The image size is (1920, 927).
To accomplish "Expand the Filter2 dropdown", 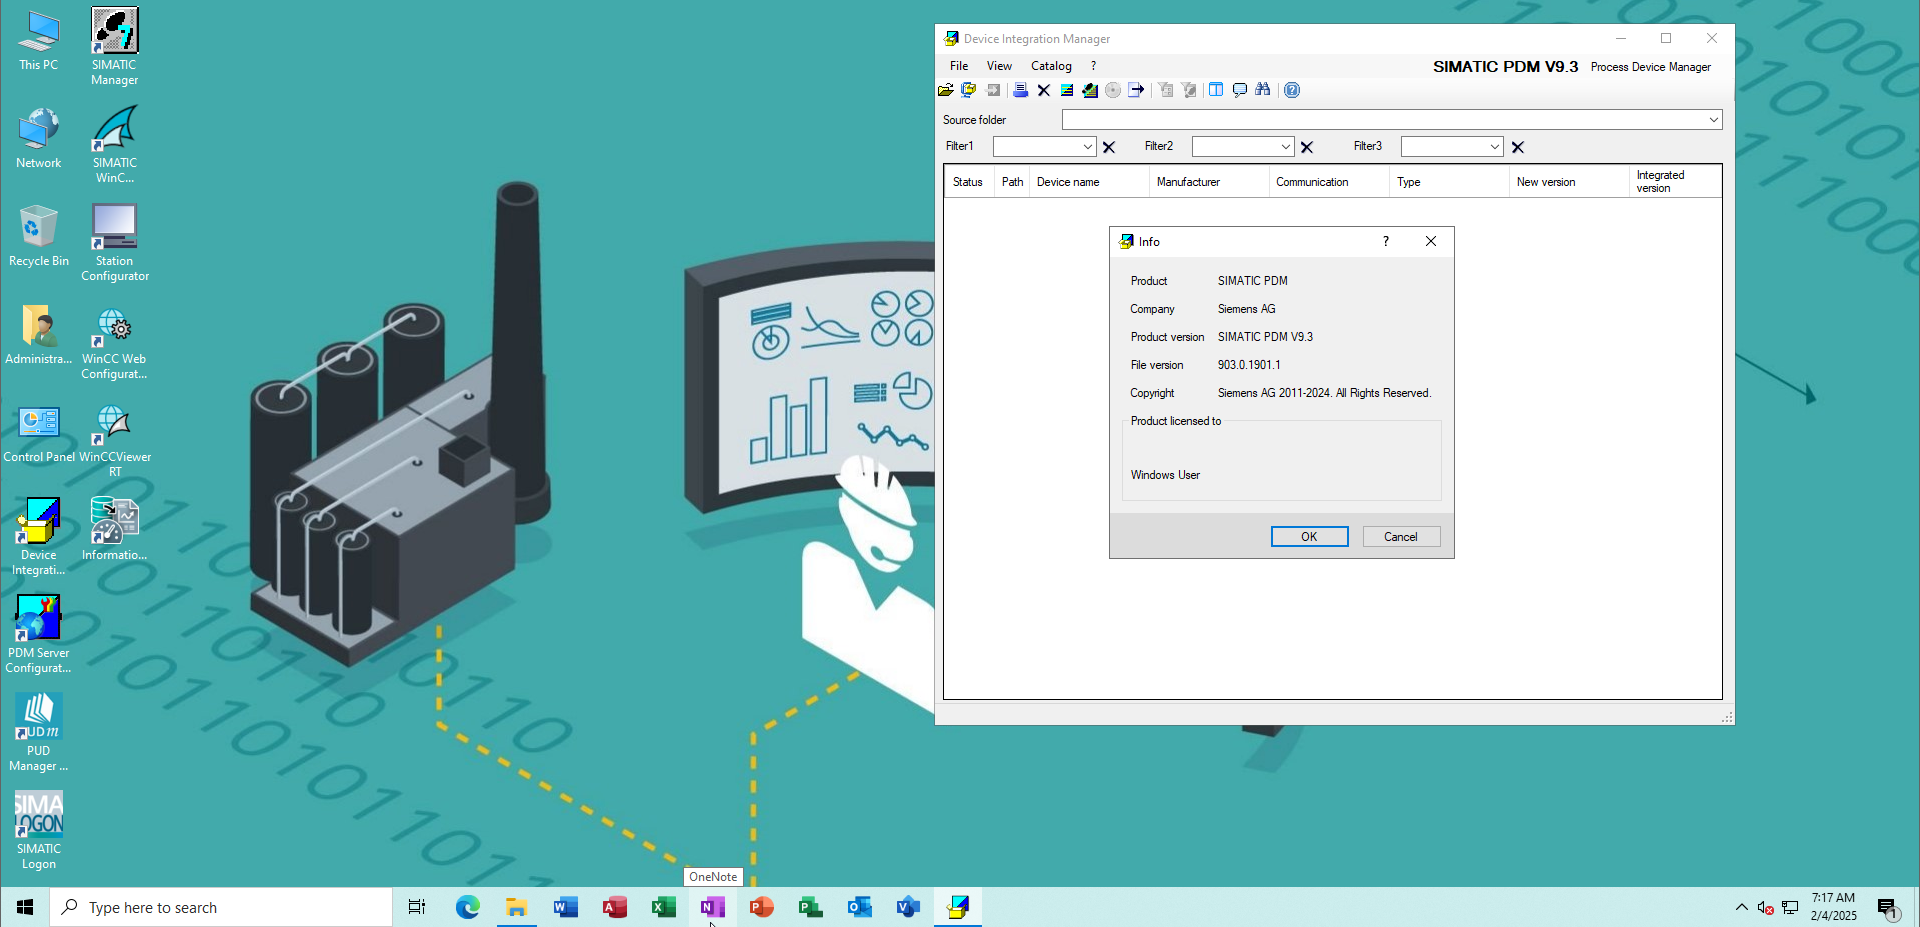I will (1286, 147).
